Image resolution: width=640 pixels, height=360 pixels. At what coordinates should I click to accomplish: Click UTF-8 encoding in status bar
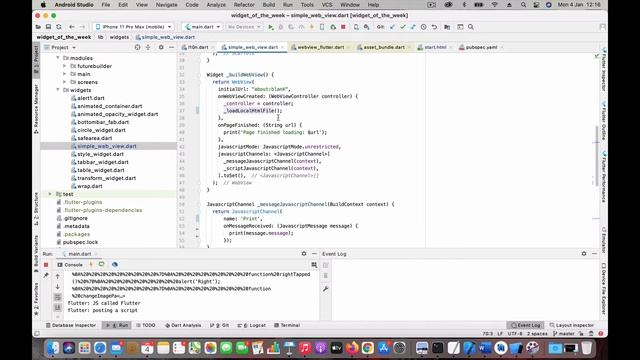tap(515, 334)
